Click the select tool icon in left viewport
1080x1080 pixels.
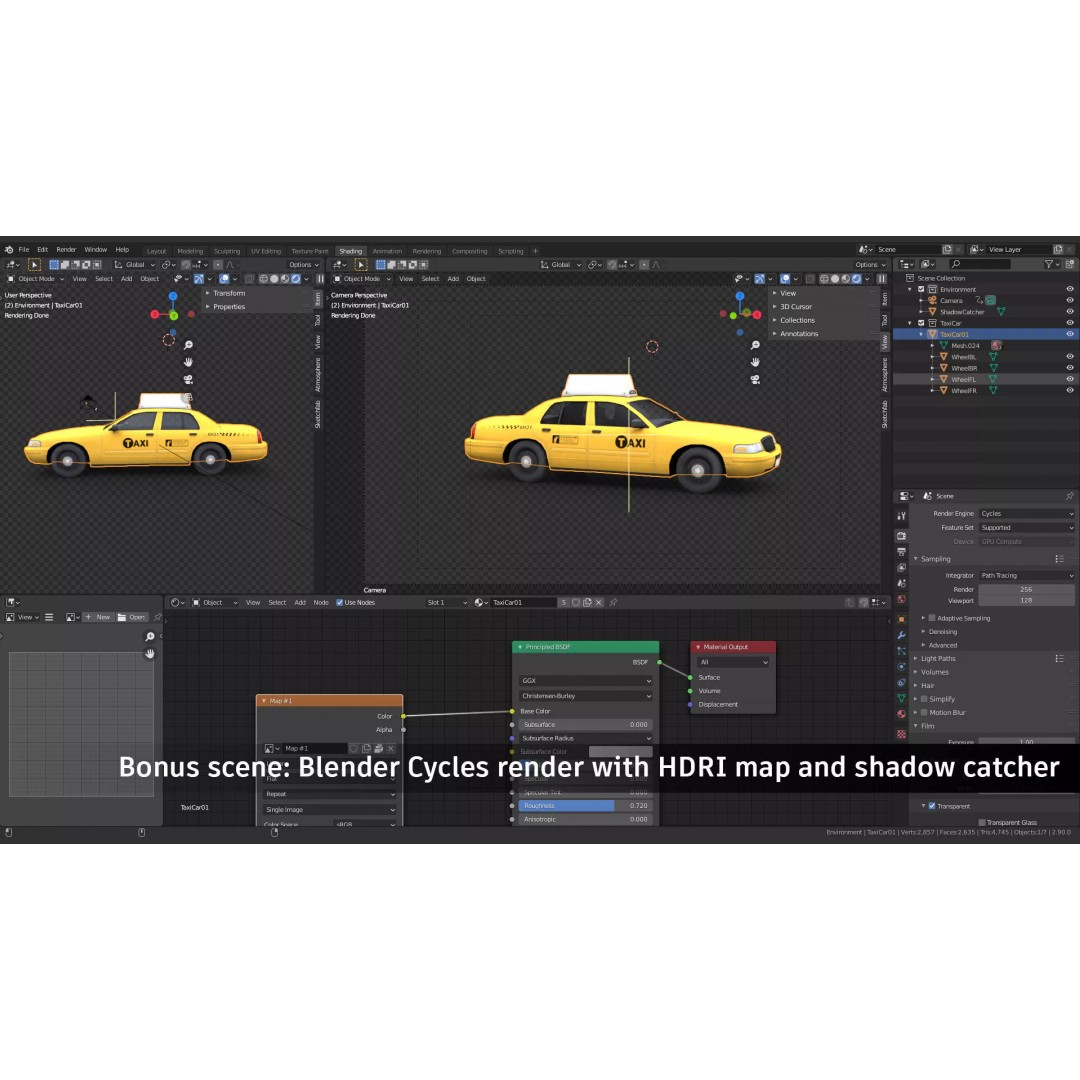pyautogui.click(x=34, y=264)
